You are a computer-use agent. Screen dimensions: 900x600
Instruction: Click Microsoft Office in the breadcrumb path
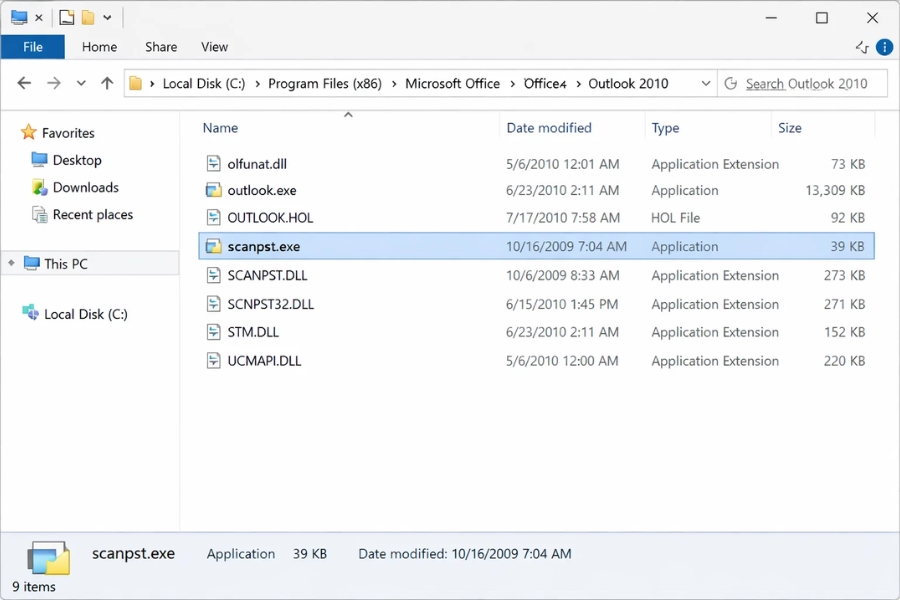[452, 83]
